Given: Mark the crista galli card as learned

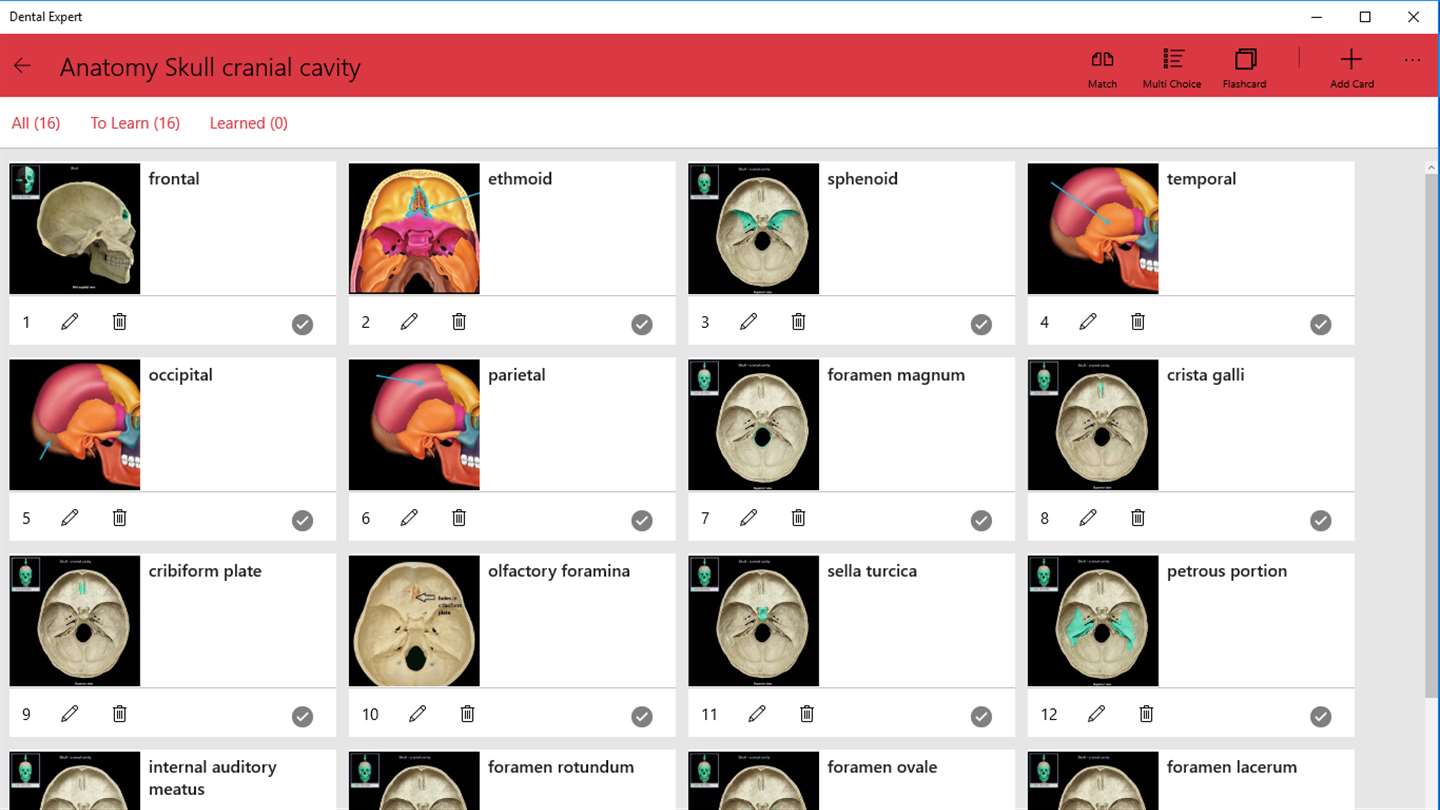Looking at the screenshot, I should [x=1321, y=520].
